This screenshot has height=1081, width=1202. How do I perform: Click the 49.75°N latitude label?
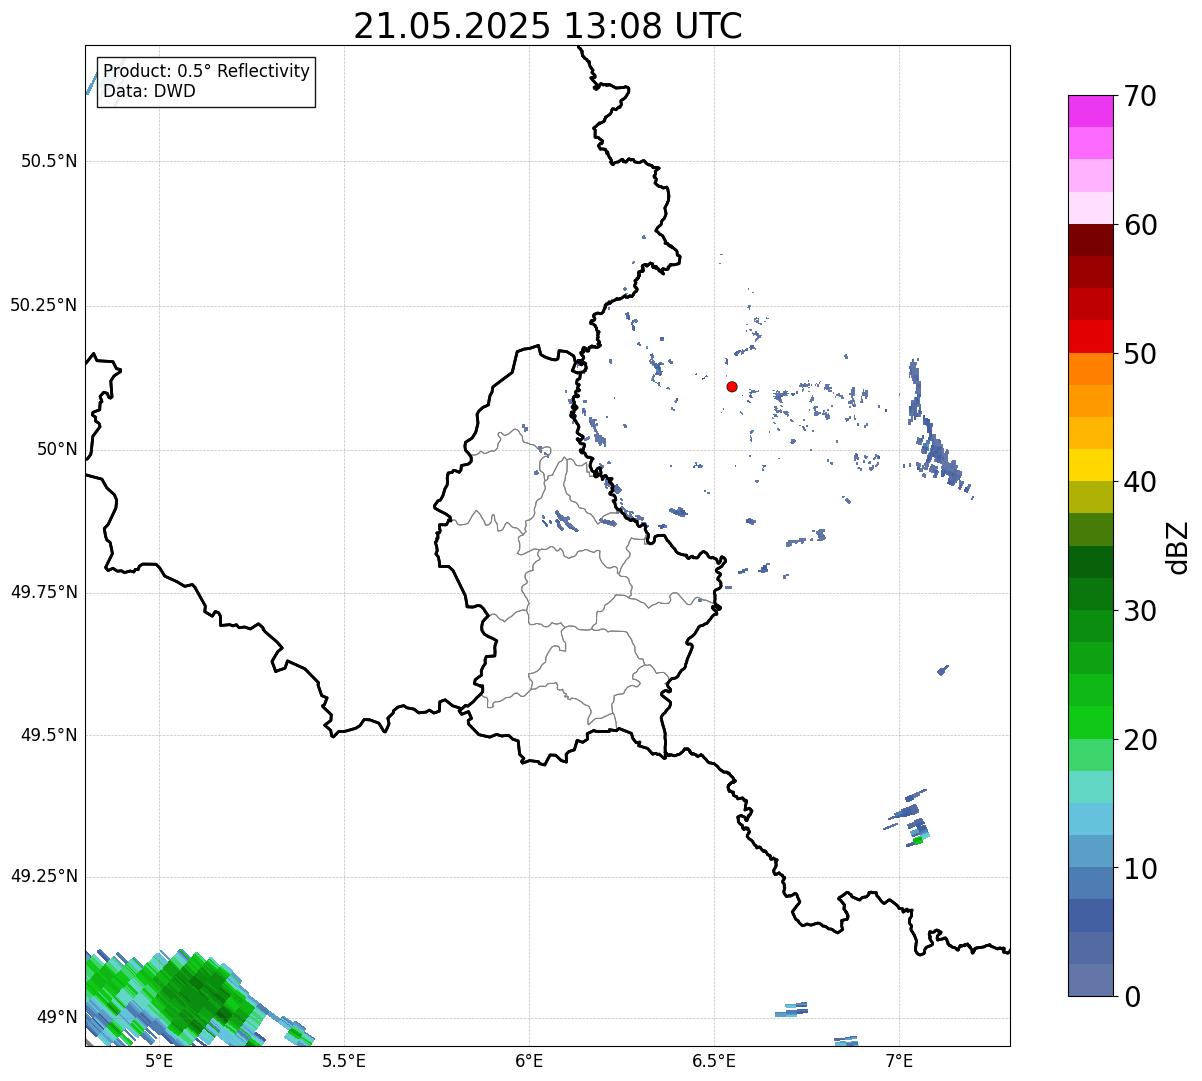44,592
